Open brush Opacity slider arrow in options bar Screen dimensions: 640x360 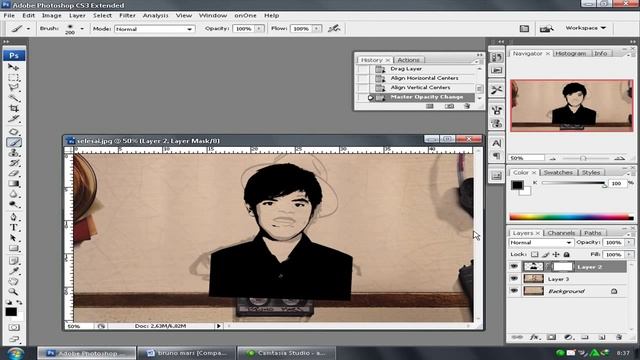[259, 29]
